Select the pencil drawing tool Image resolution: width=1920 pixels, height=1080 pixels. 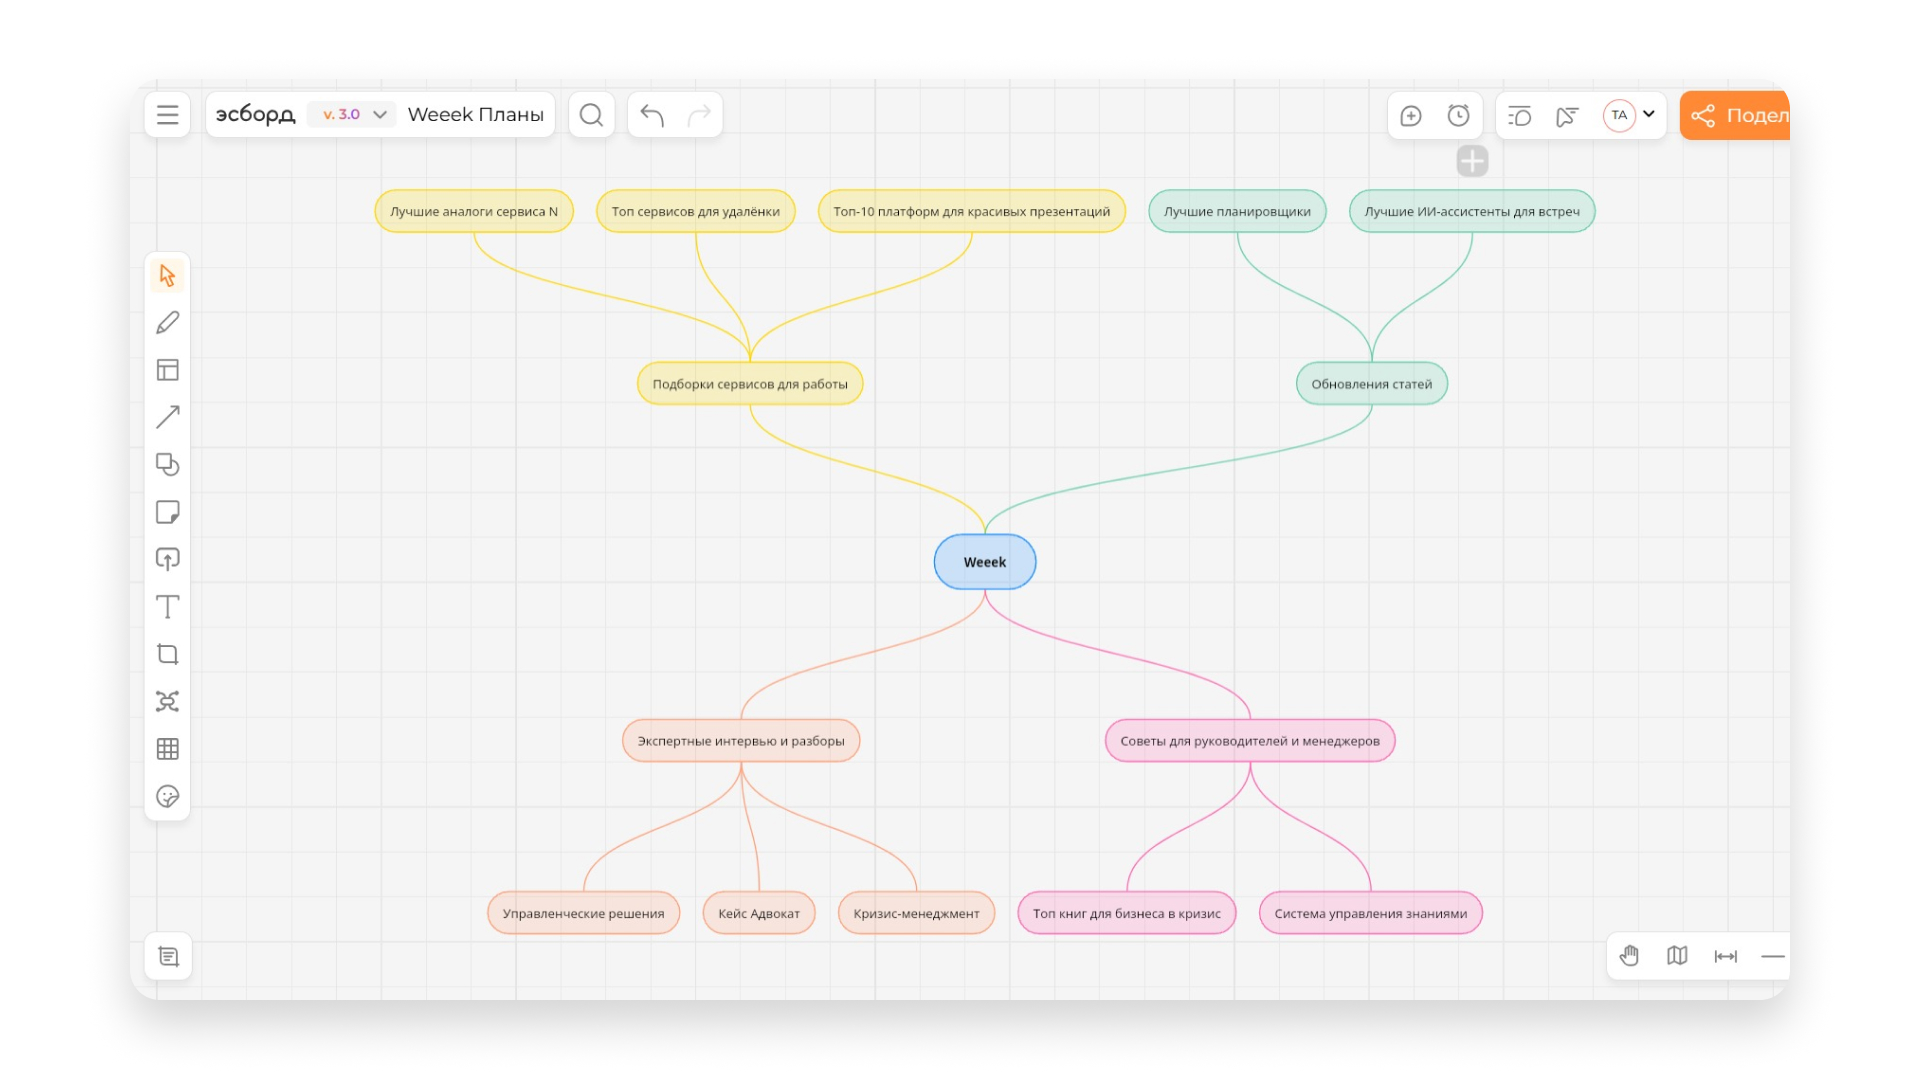(167, 322)
